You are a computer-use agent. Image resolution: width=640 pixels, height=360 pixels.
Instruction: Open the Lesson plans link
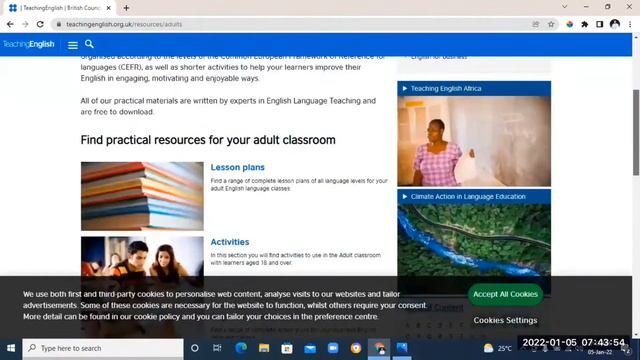(x=238, y=167)
